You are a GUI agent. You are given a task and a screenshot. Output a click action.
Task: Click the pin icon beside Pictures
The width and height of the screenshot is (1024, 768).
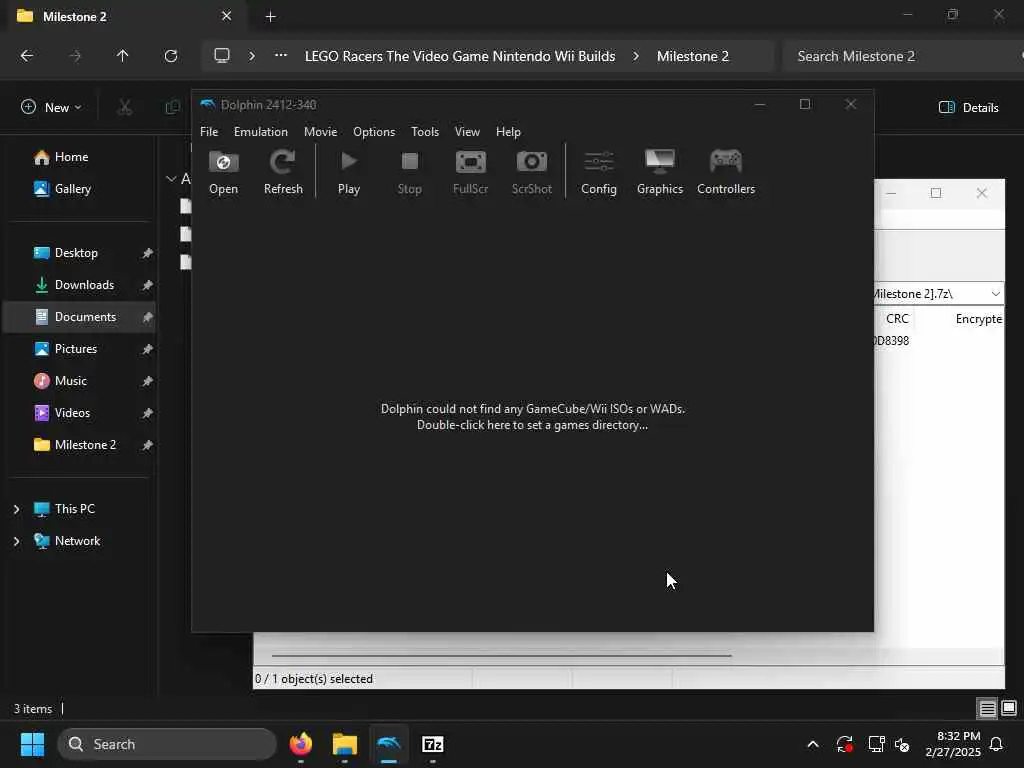[148, 349]
